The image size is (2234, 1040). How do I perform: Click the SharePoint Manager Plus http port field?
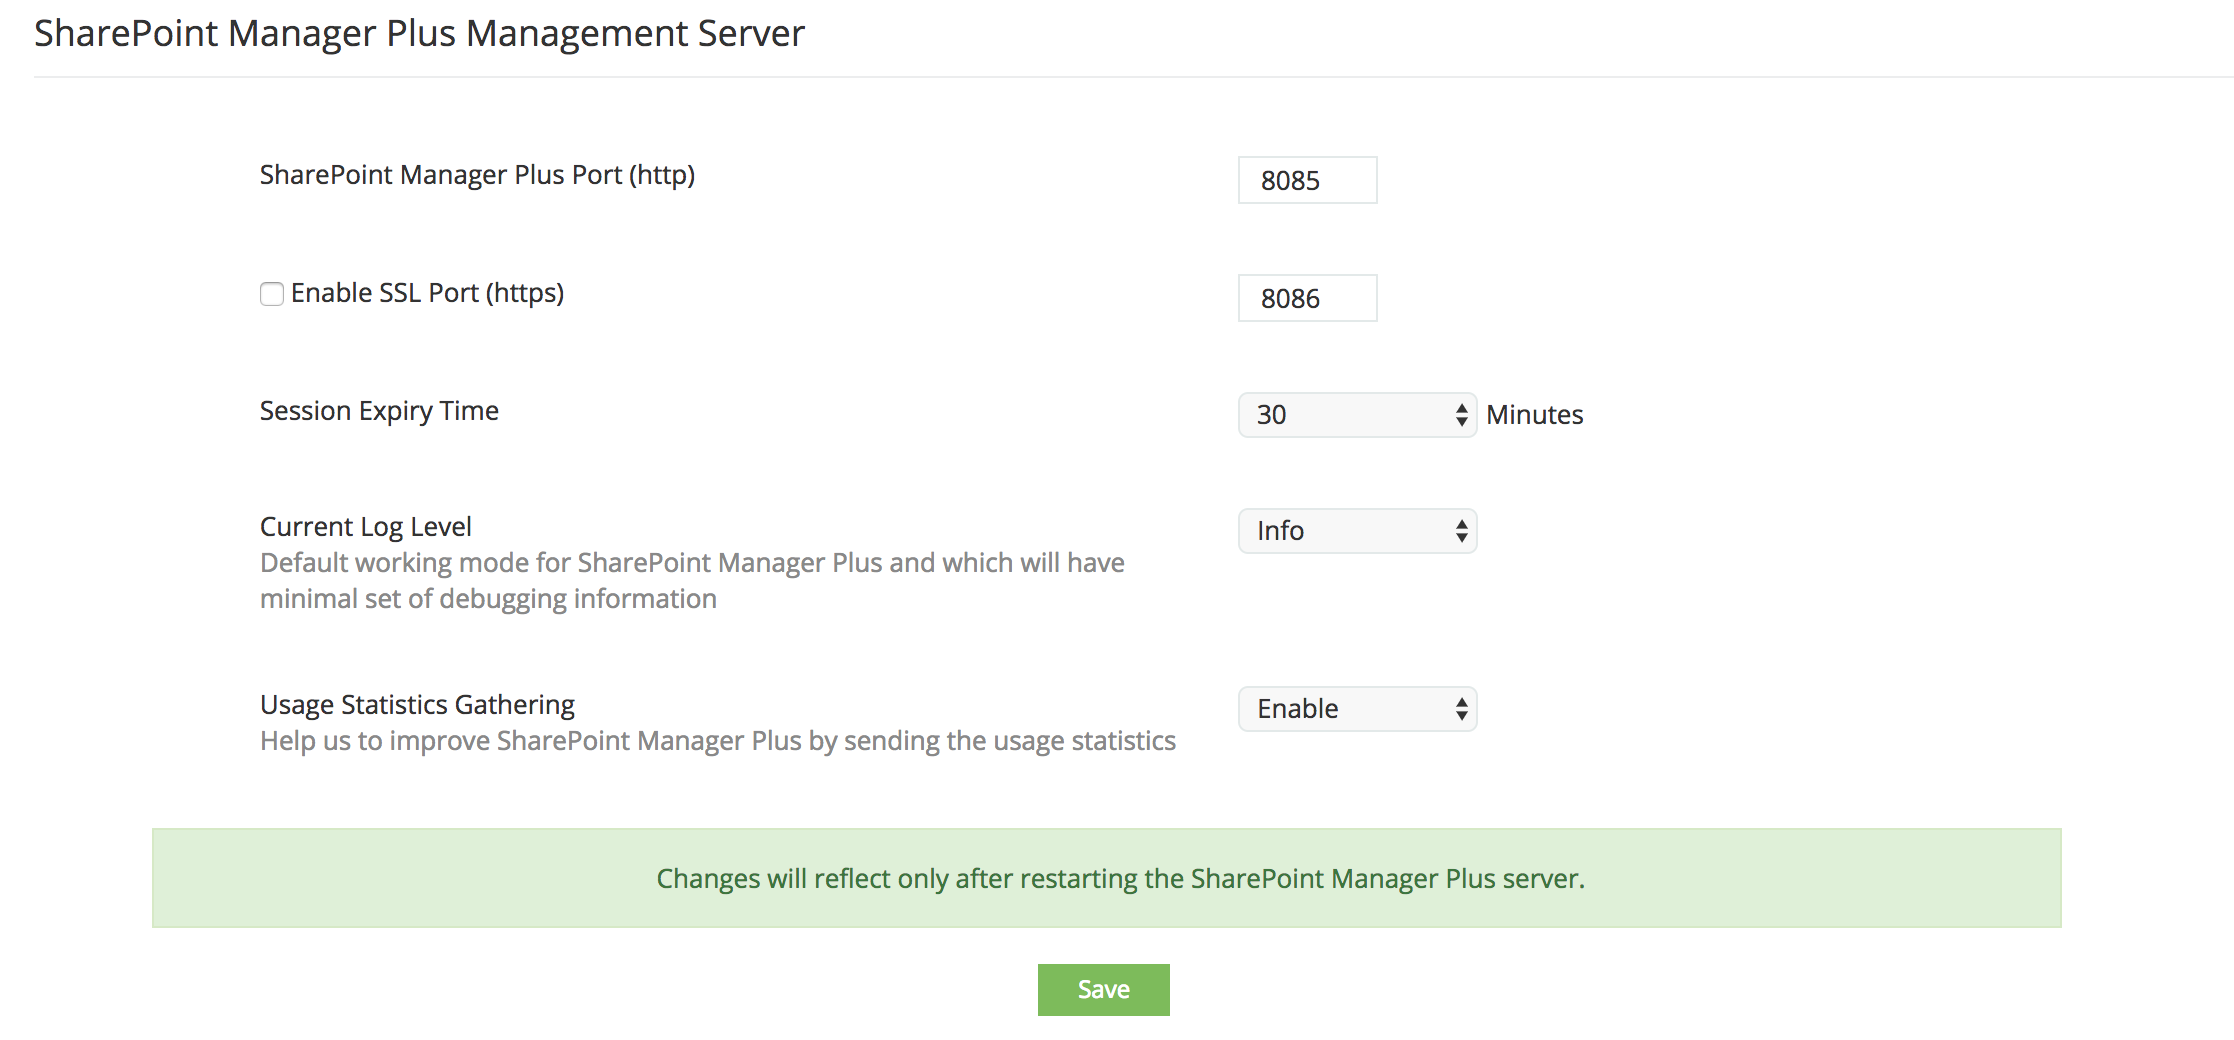click(x=1306, y=180)
